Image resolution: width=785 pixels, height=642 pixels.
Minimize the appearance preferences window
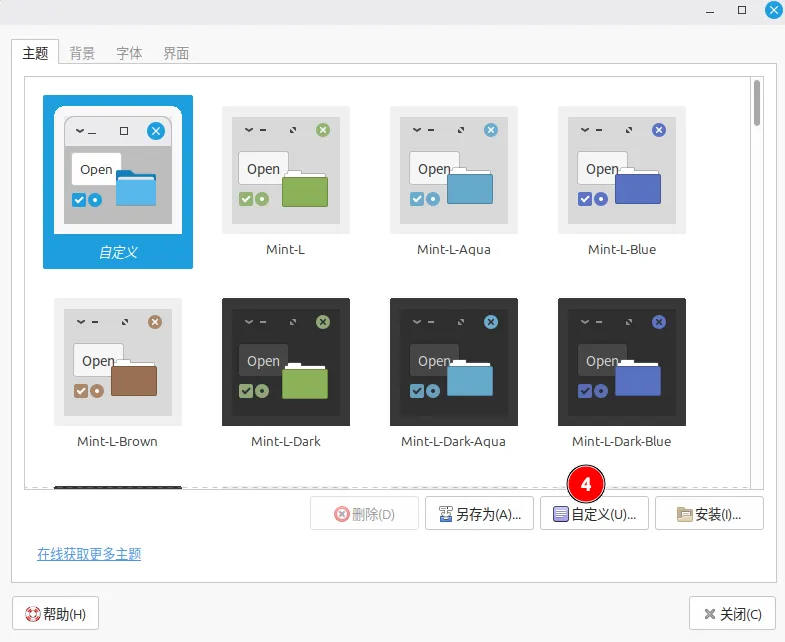710,11
